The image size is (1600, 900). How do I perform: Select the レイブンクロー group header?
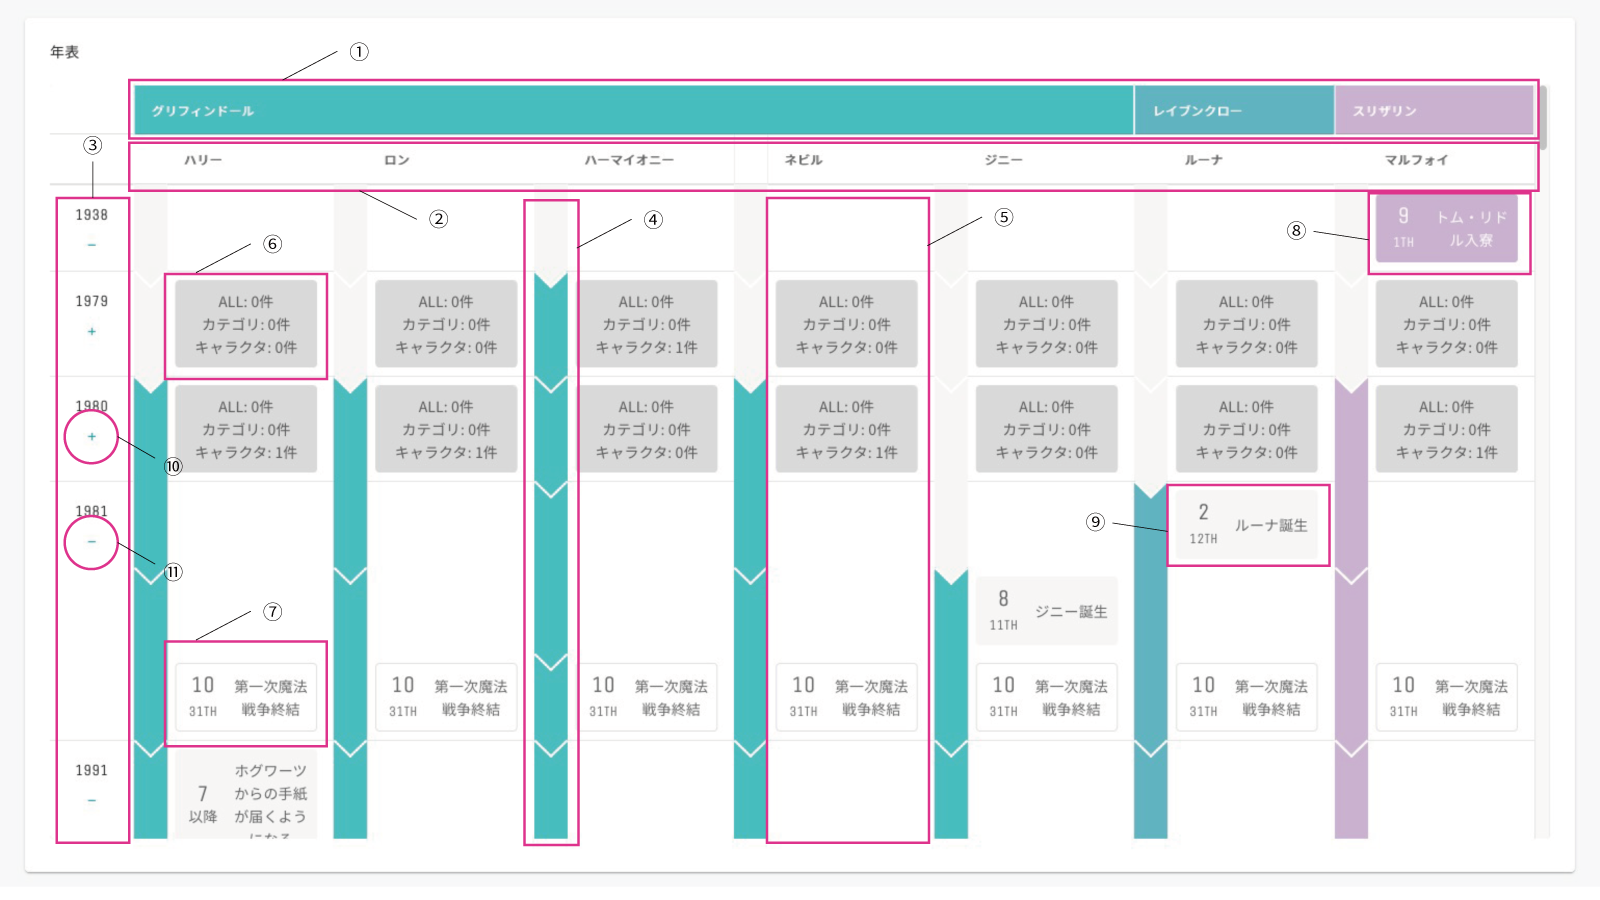[x=1234, y=110]
